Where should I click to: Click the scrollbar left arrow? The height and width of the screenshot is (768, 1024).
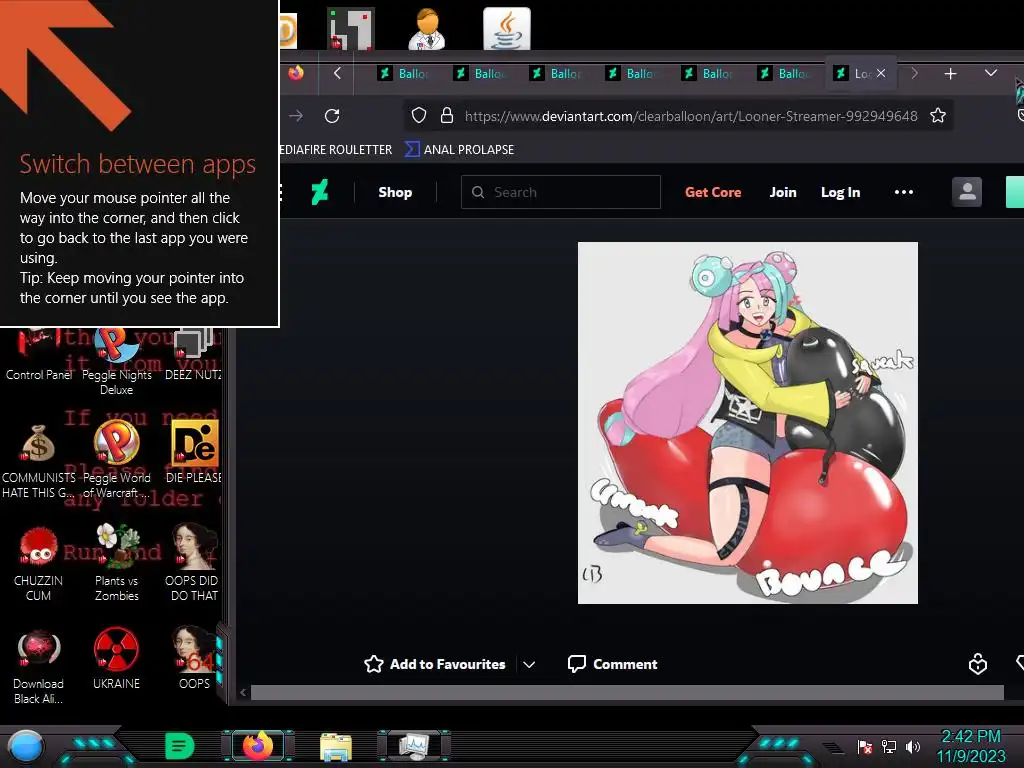[x=243, y=692]
